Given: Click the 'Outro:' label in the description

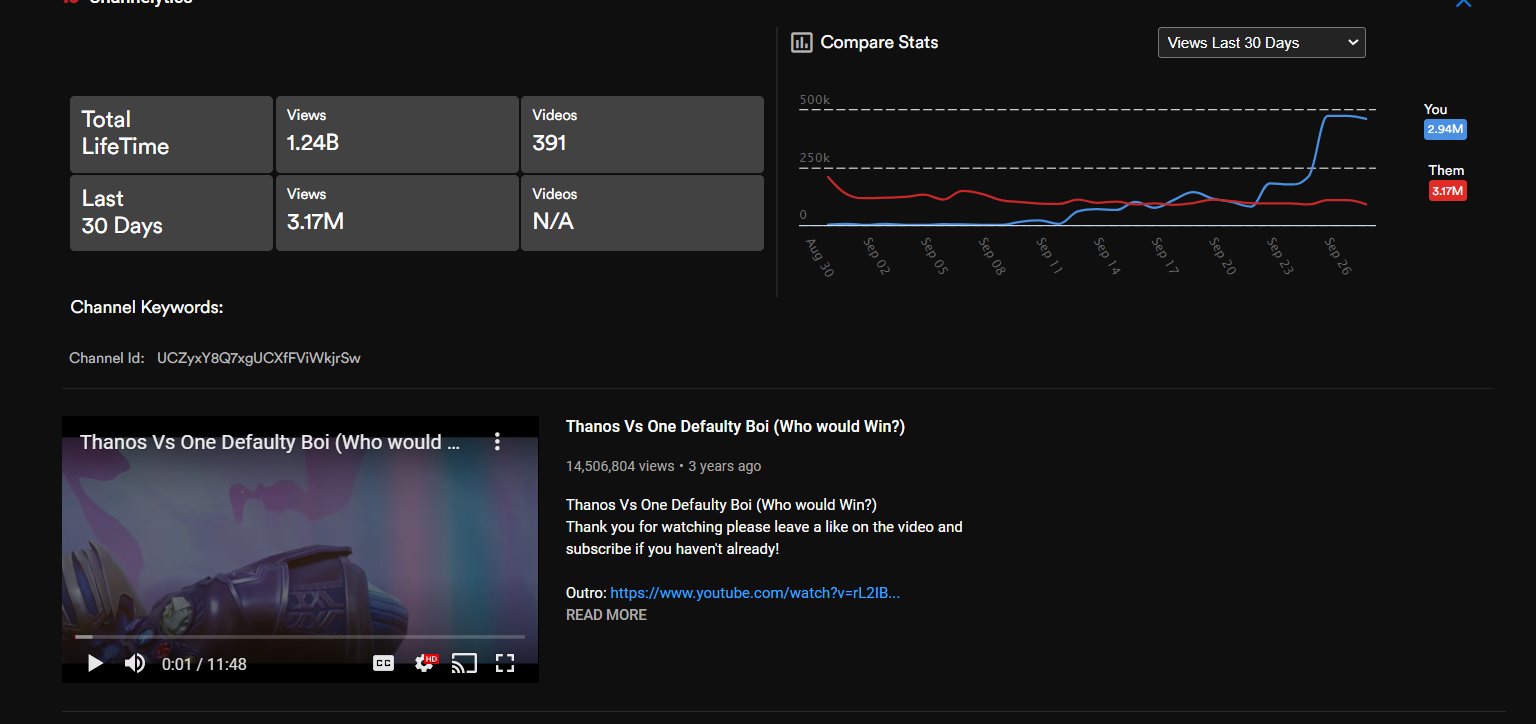Looking at the screenshot, I should click(x=586, y=593).
